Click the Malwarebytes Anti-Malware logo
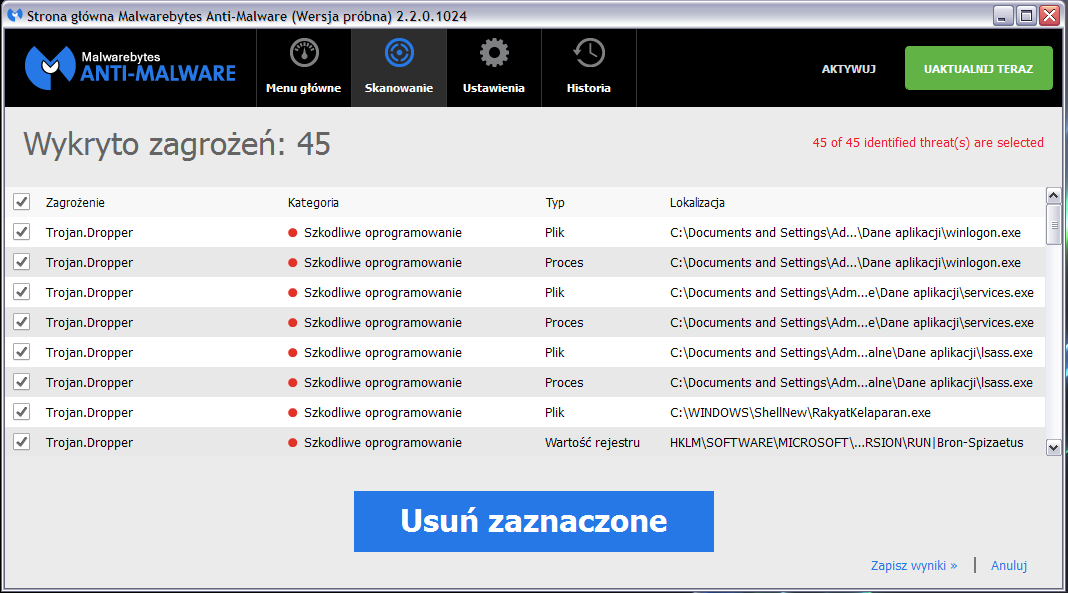 pos(130,67)
